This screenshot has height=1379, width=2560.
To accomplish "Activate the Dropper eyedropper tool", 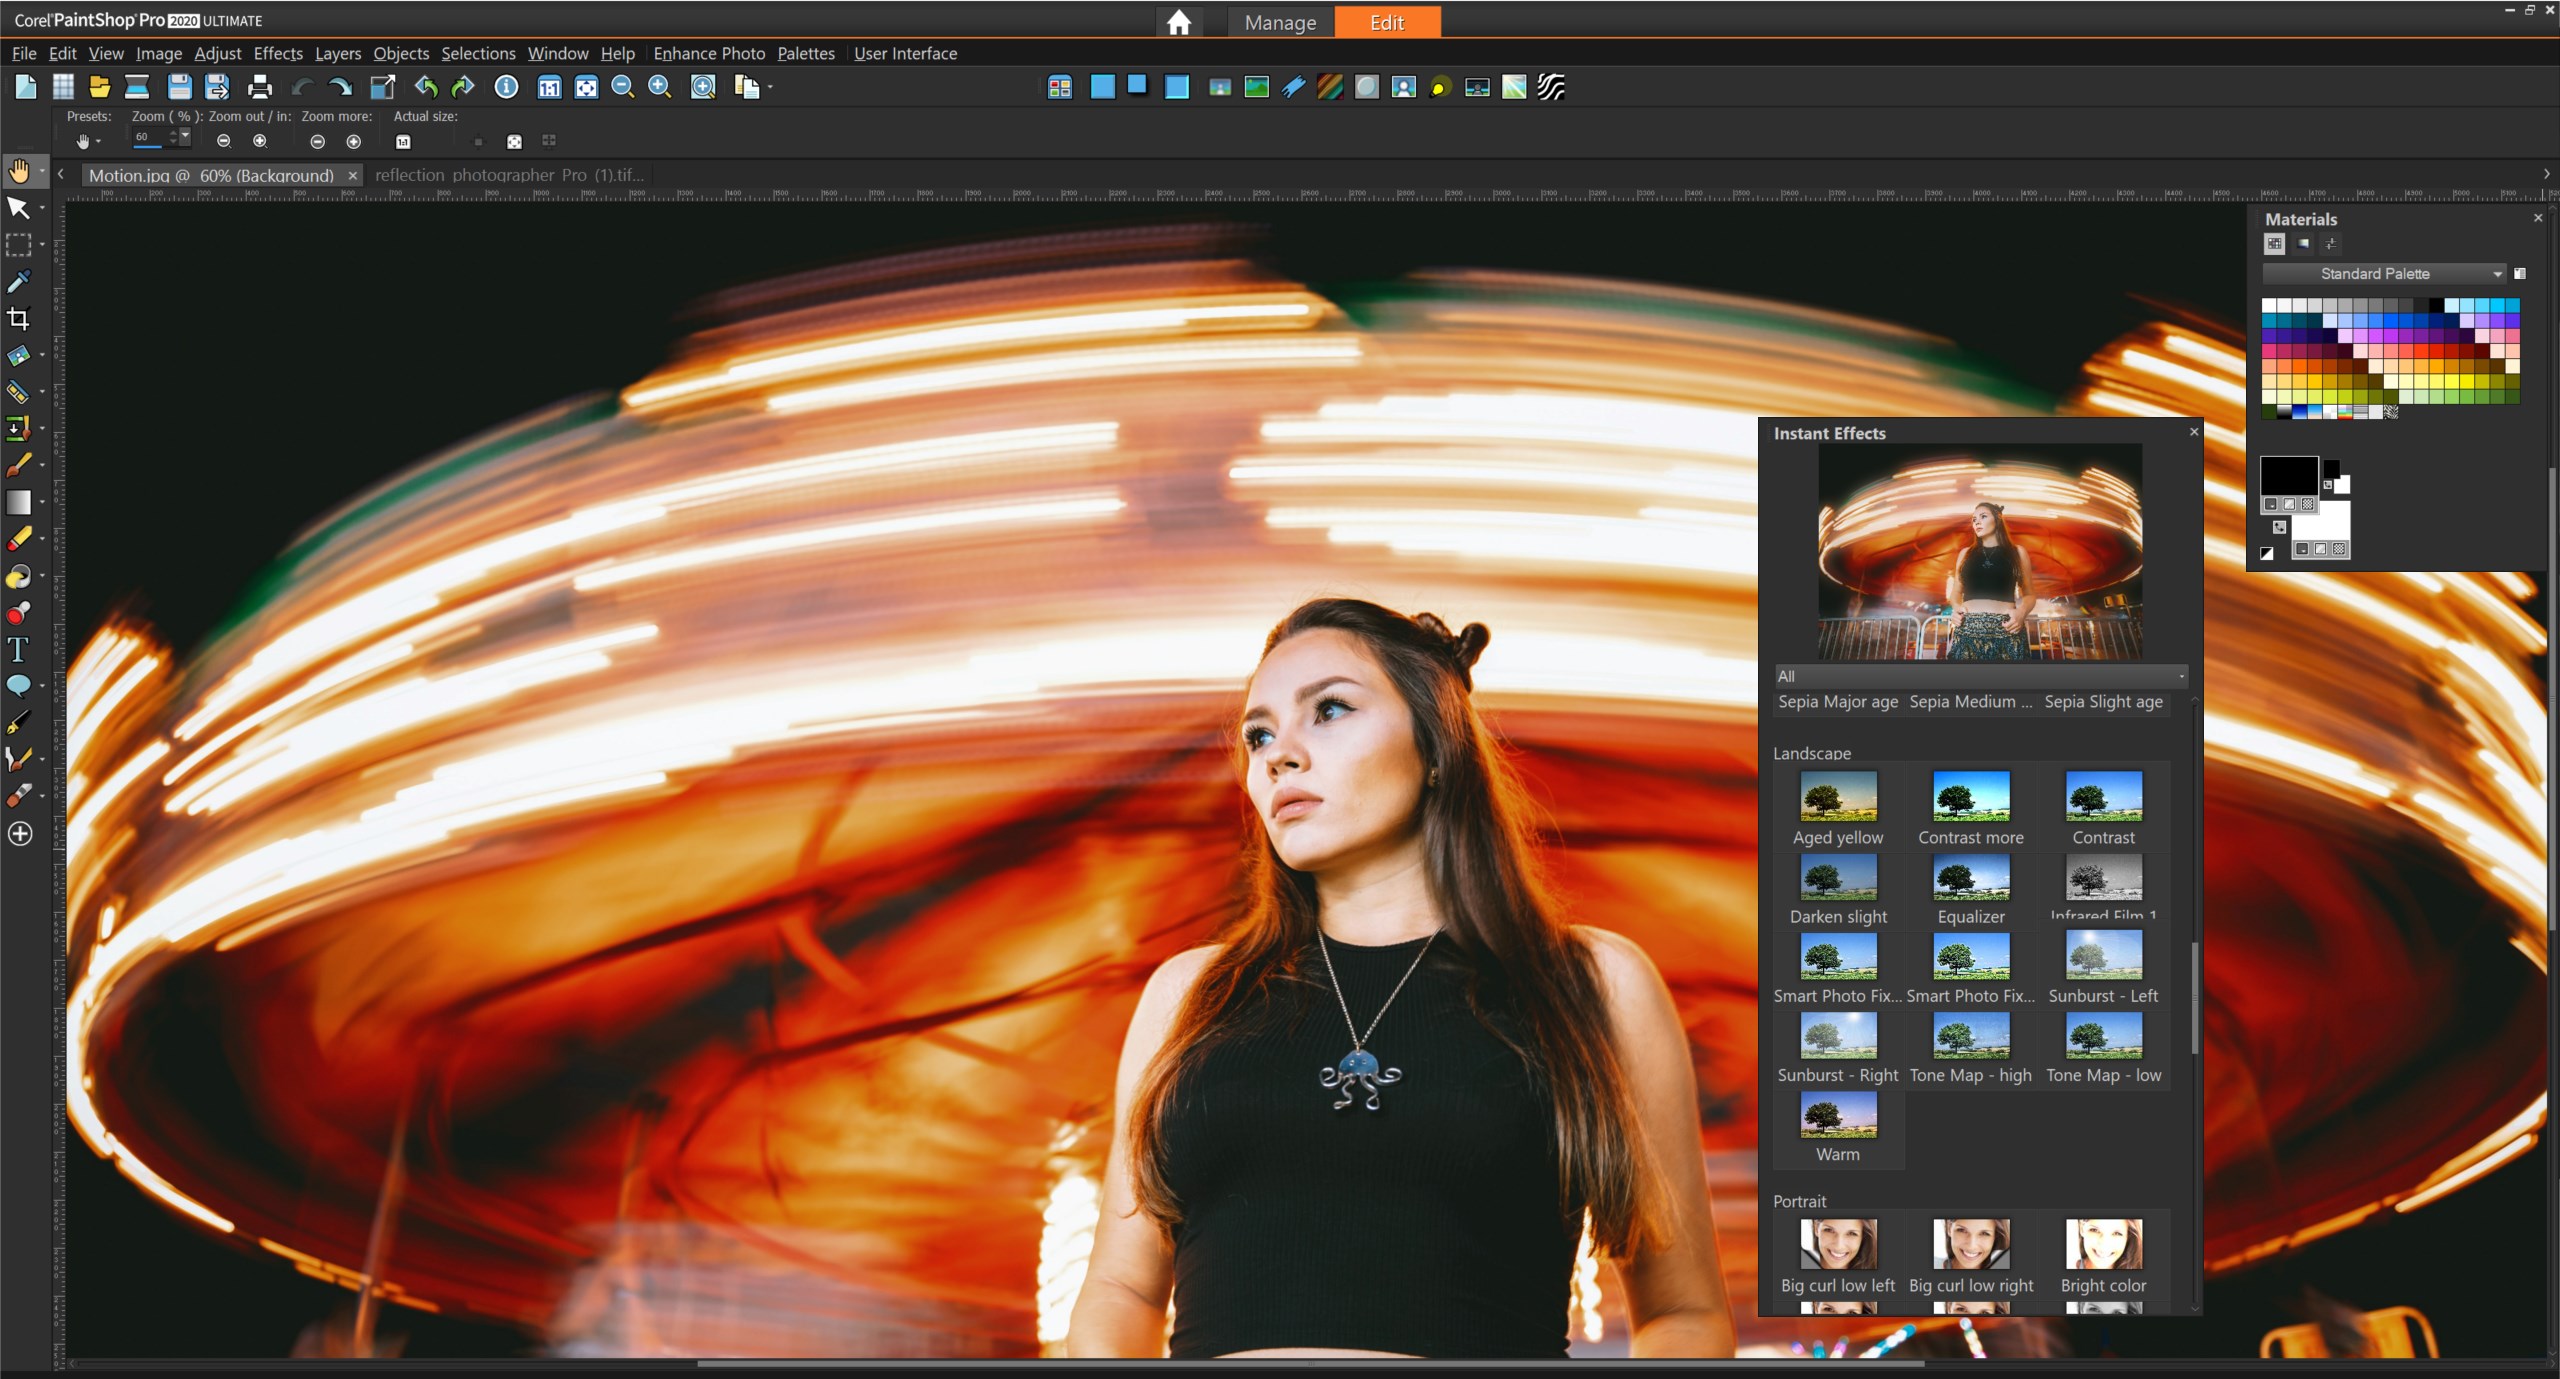I will (18, 282).
